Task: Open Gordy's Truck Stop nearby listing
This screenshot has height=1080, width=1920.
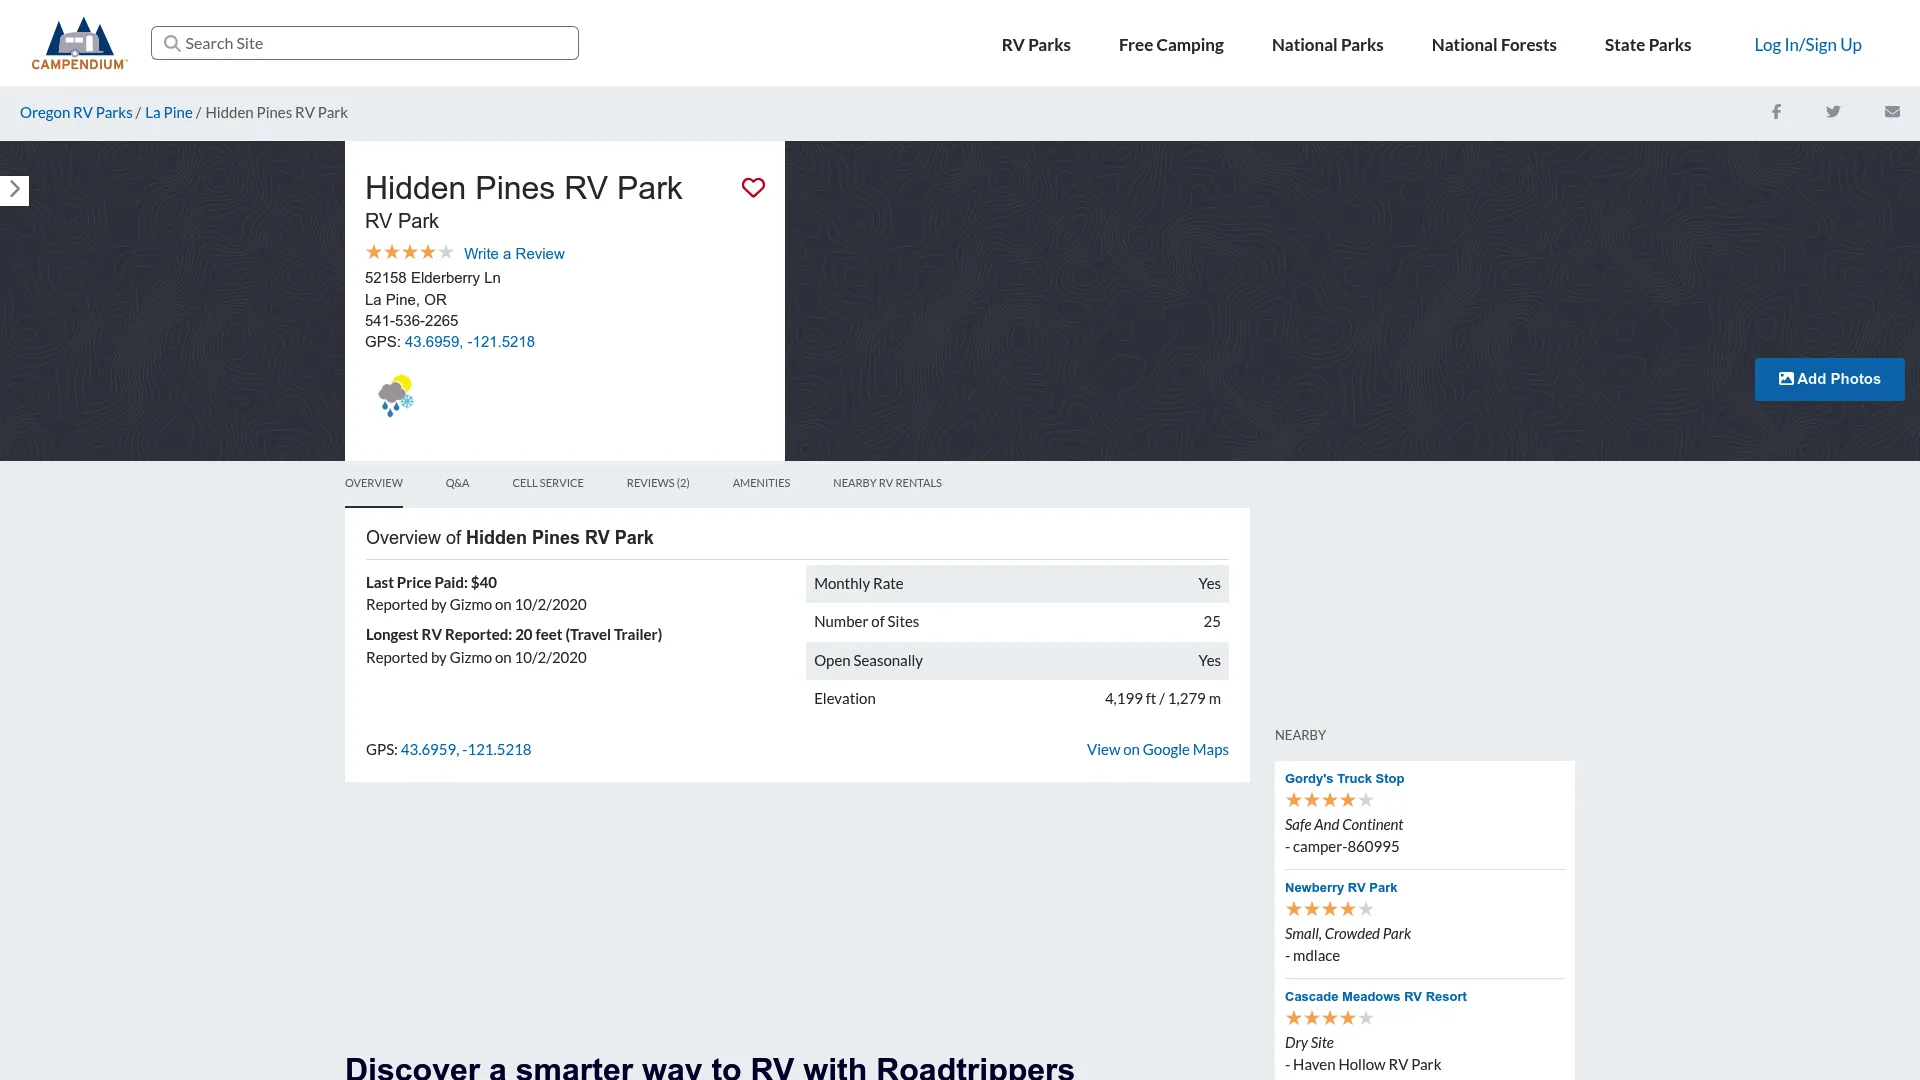Action: 1344,779
